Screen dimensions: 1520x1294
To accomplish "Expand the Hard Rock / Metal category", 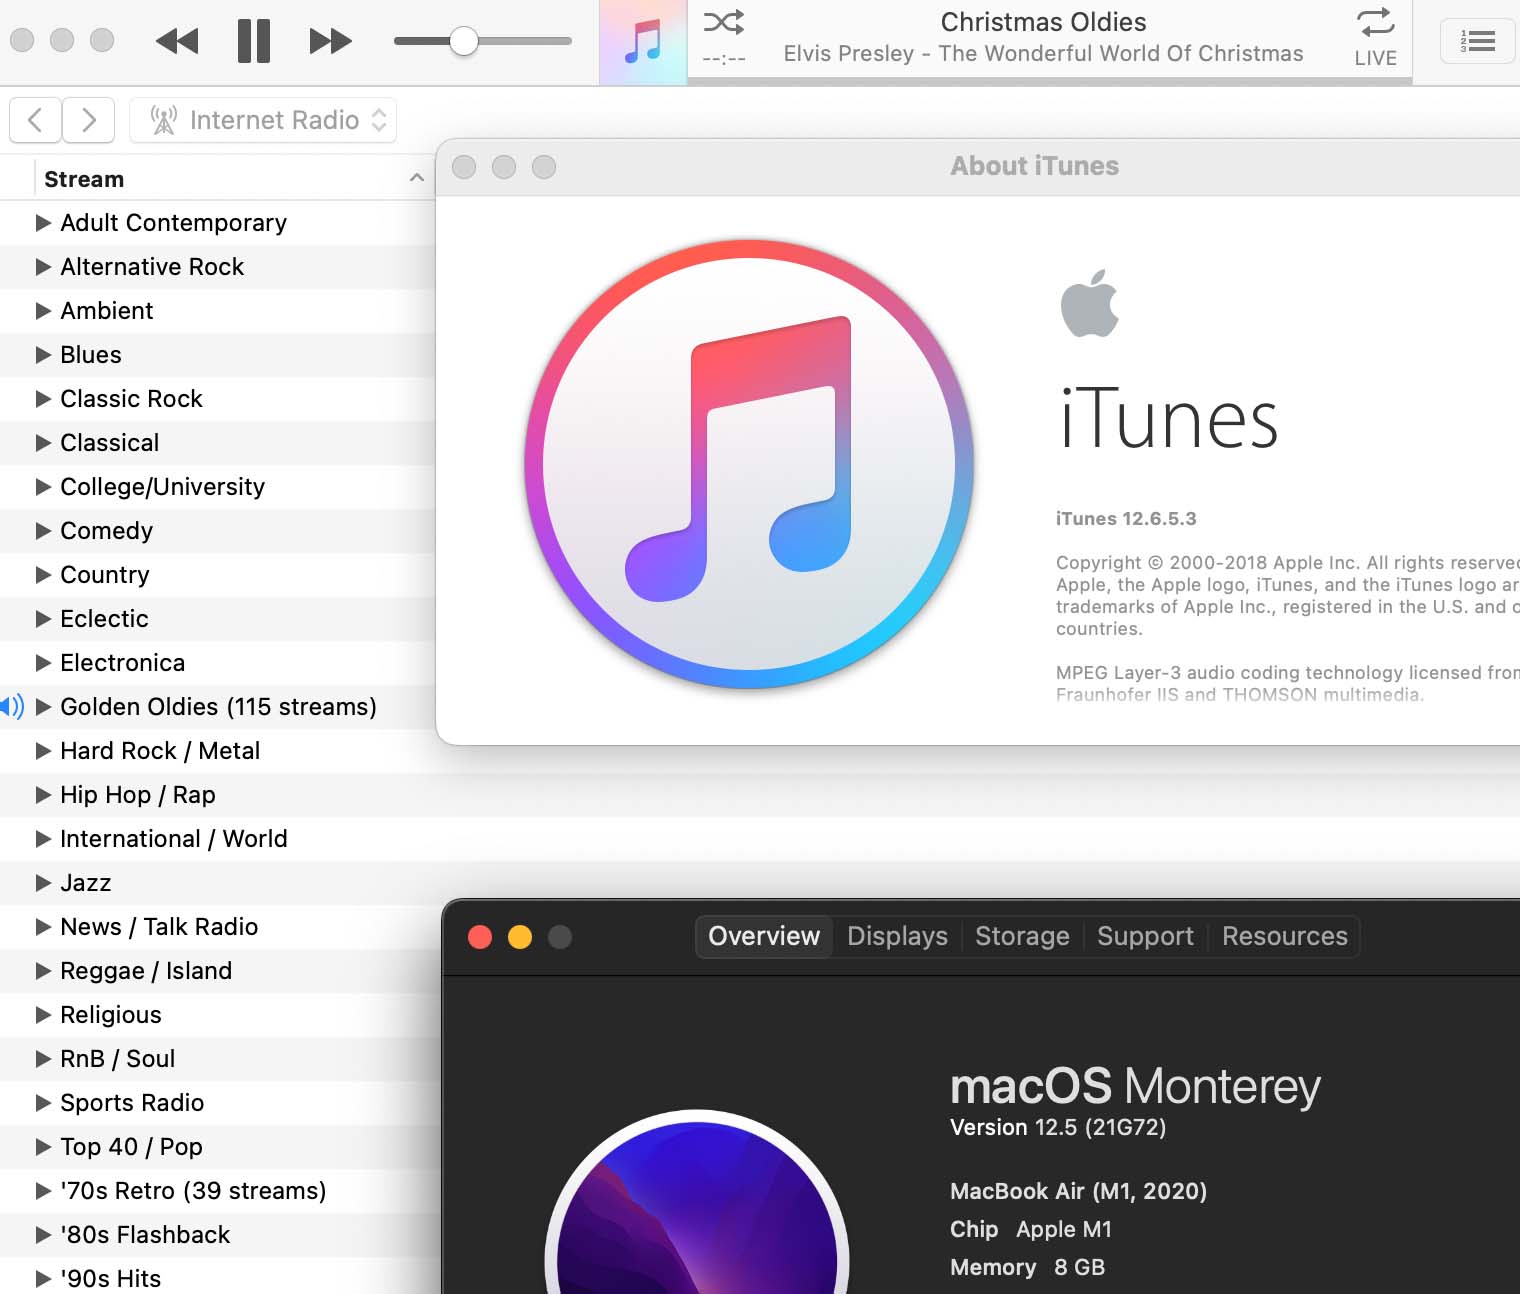I will pos(43,751).
